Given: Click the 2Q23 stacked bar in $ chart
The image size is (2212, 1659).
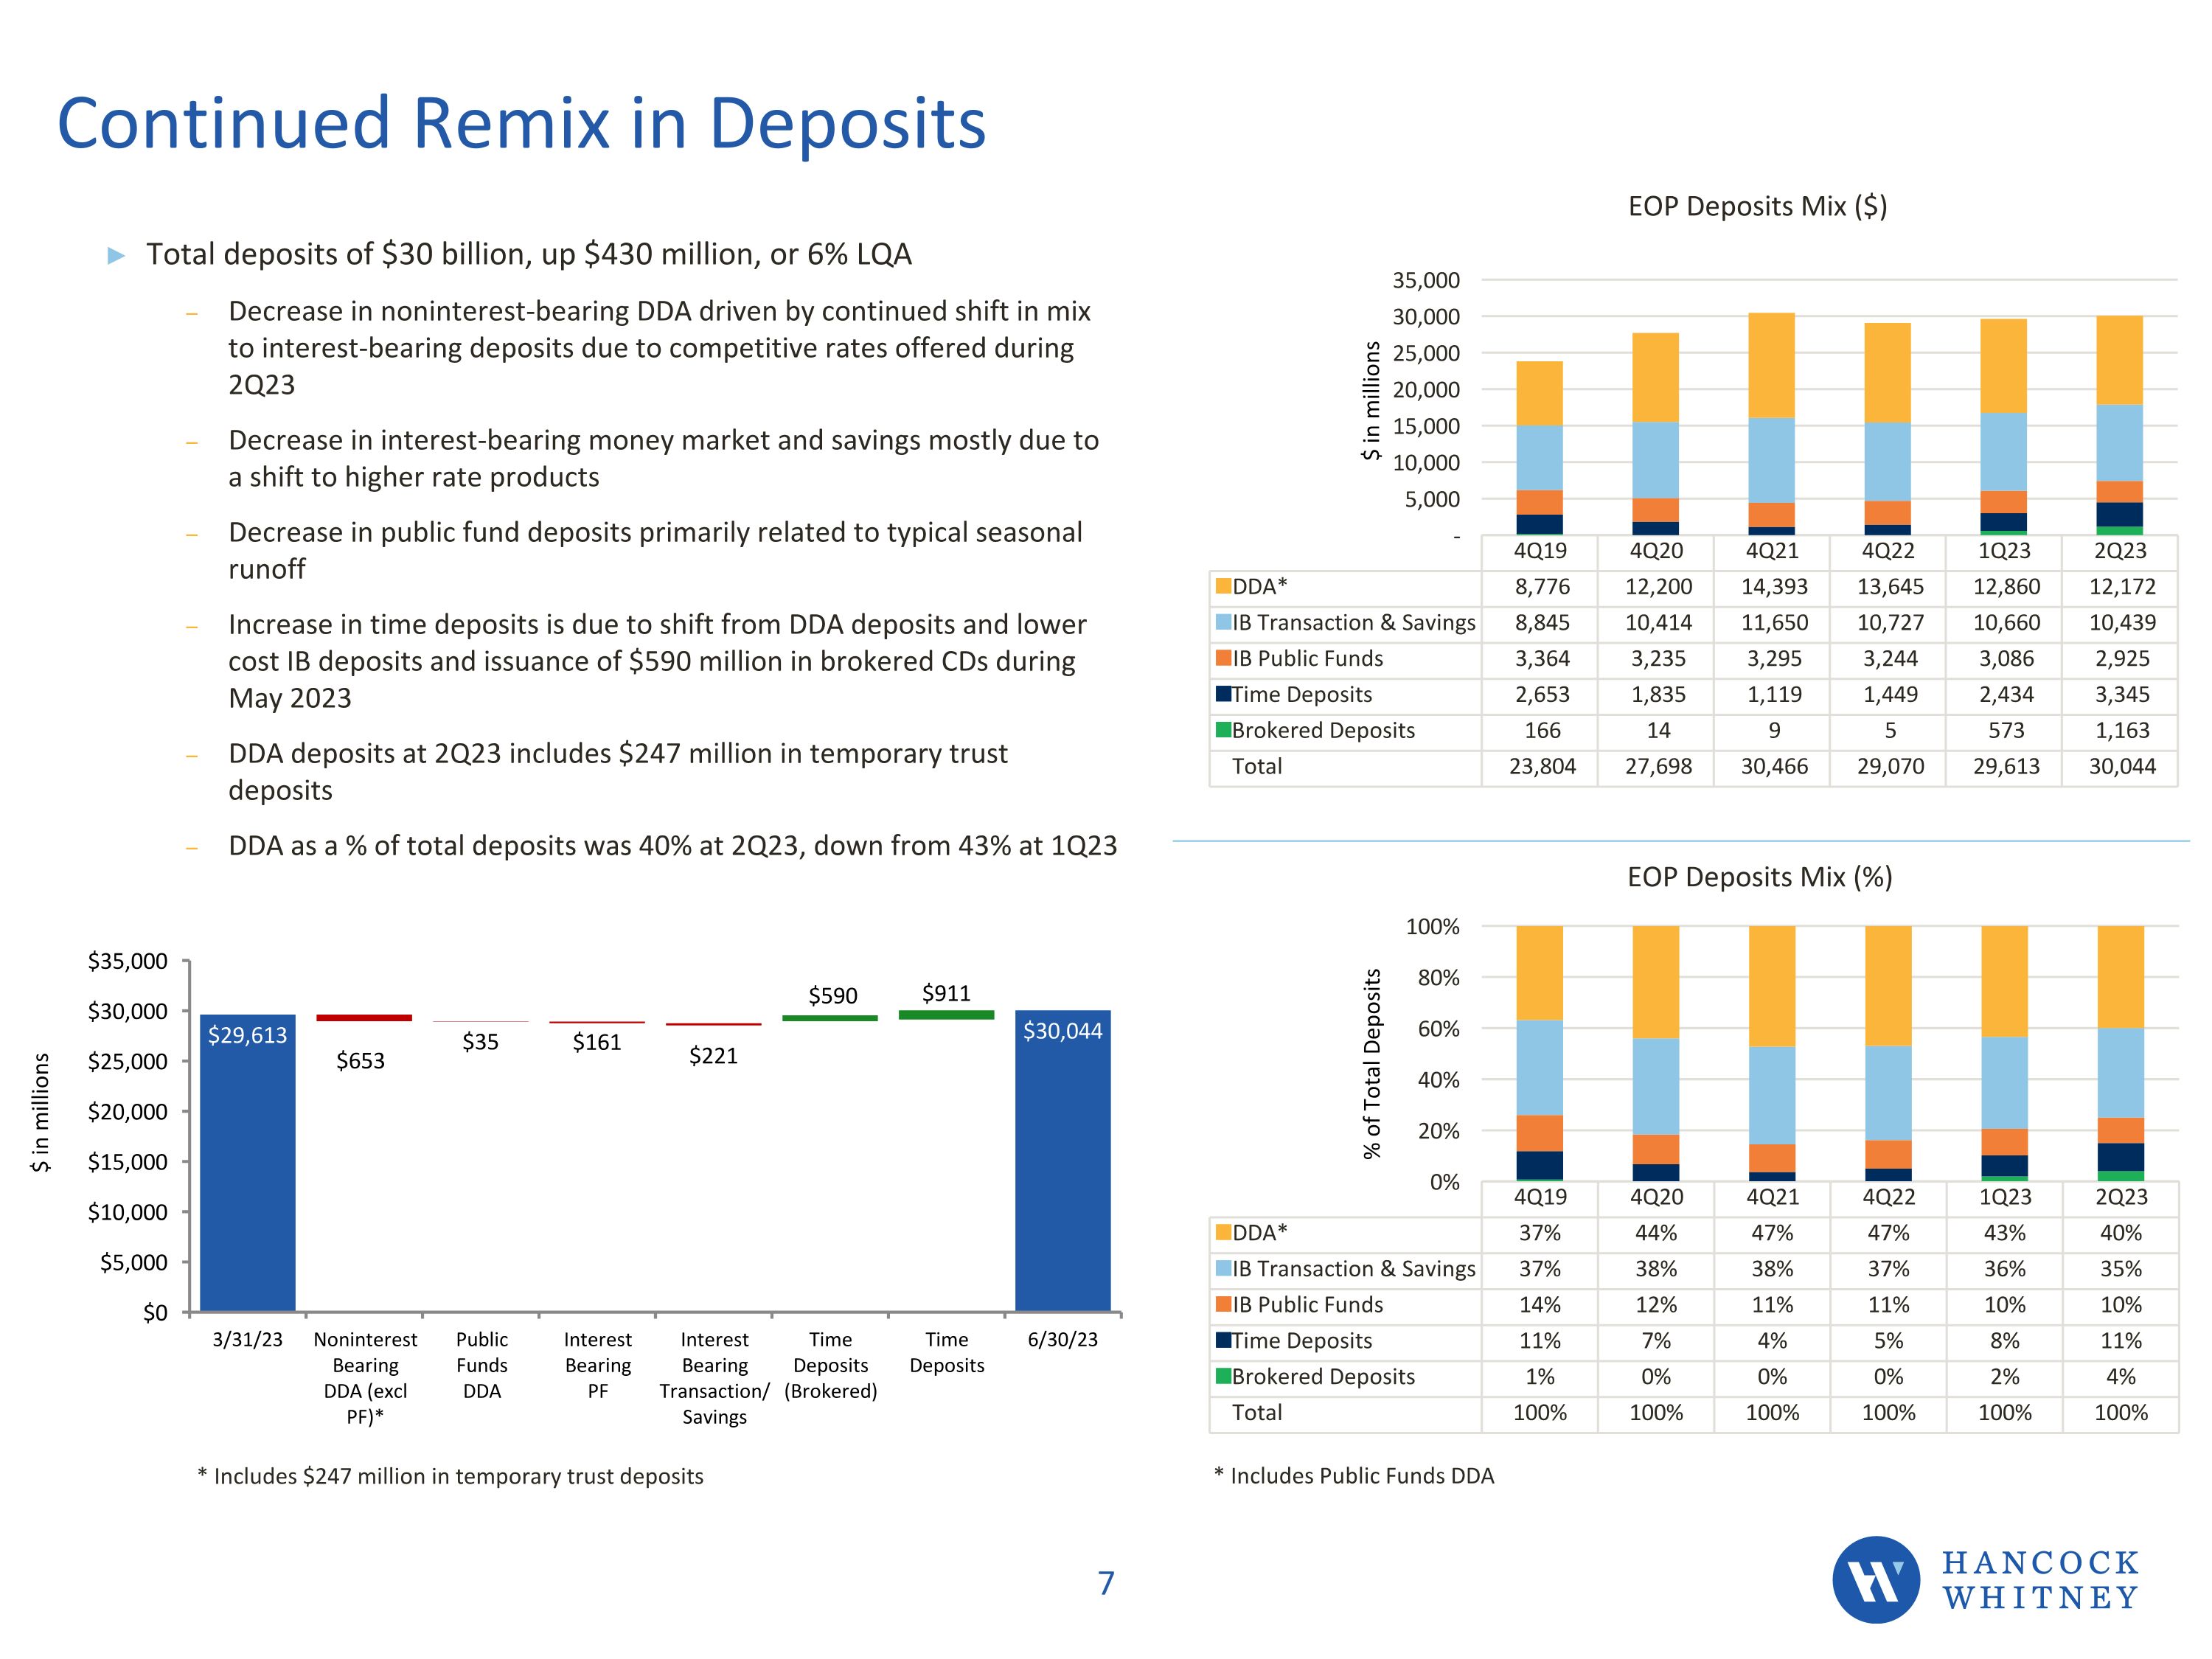Looking at the screenshot, I should (2119, 425).
